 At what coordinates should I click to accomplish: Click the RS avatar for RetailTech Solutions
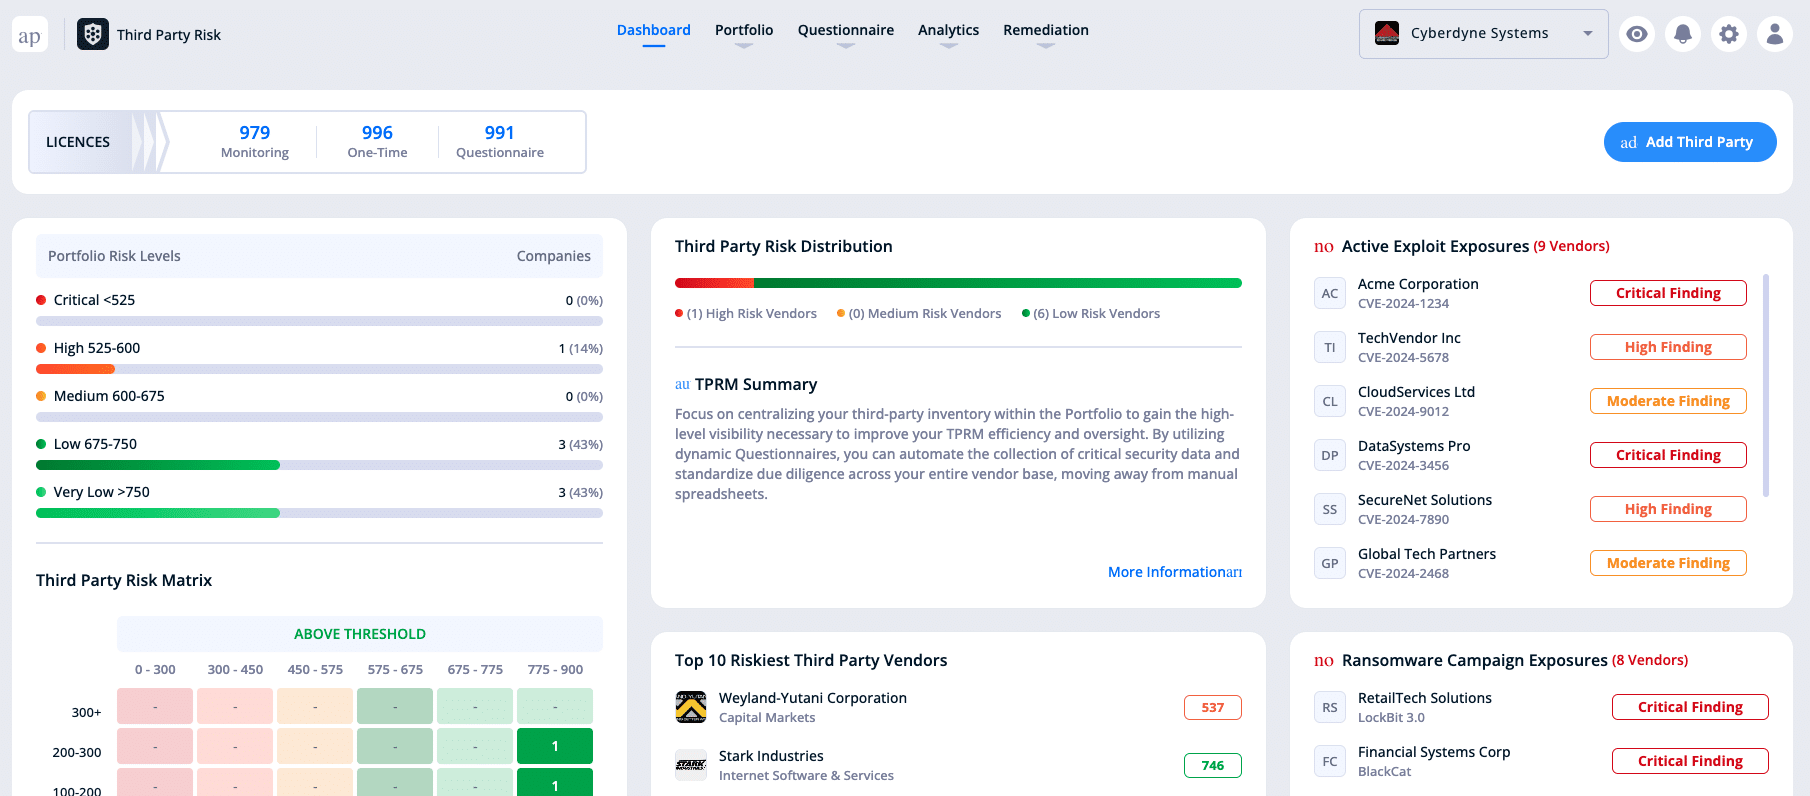pos(1330,707)
